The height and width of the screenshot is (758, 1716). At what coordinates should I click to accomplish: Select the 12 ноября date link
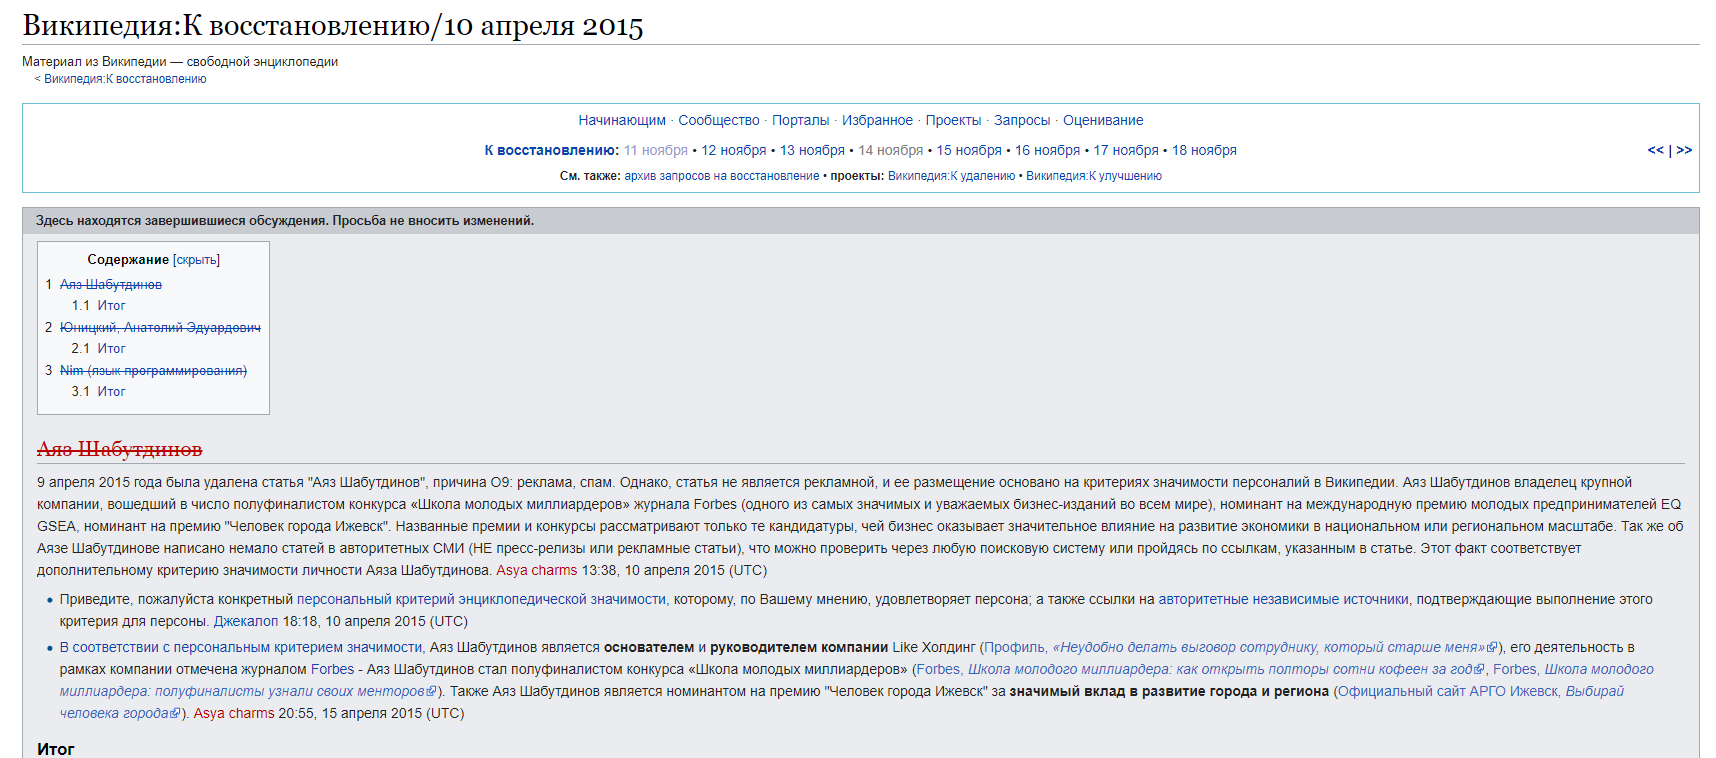pos(733,150)
